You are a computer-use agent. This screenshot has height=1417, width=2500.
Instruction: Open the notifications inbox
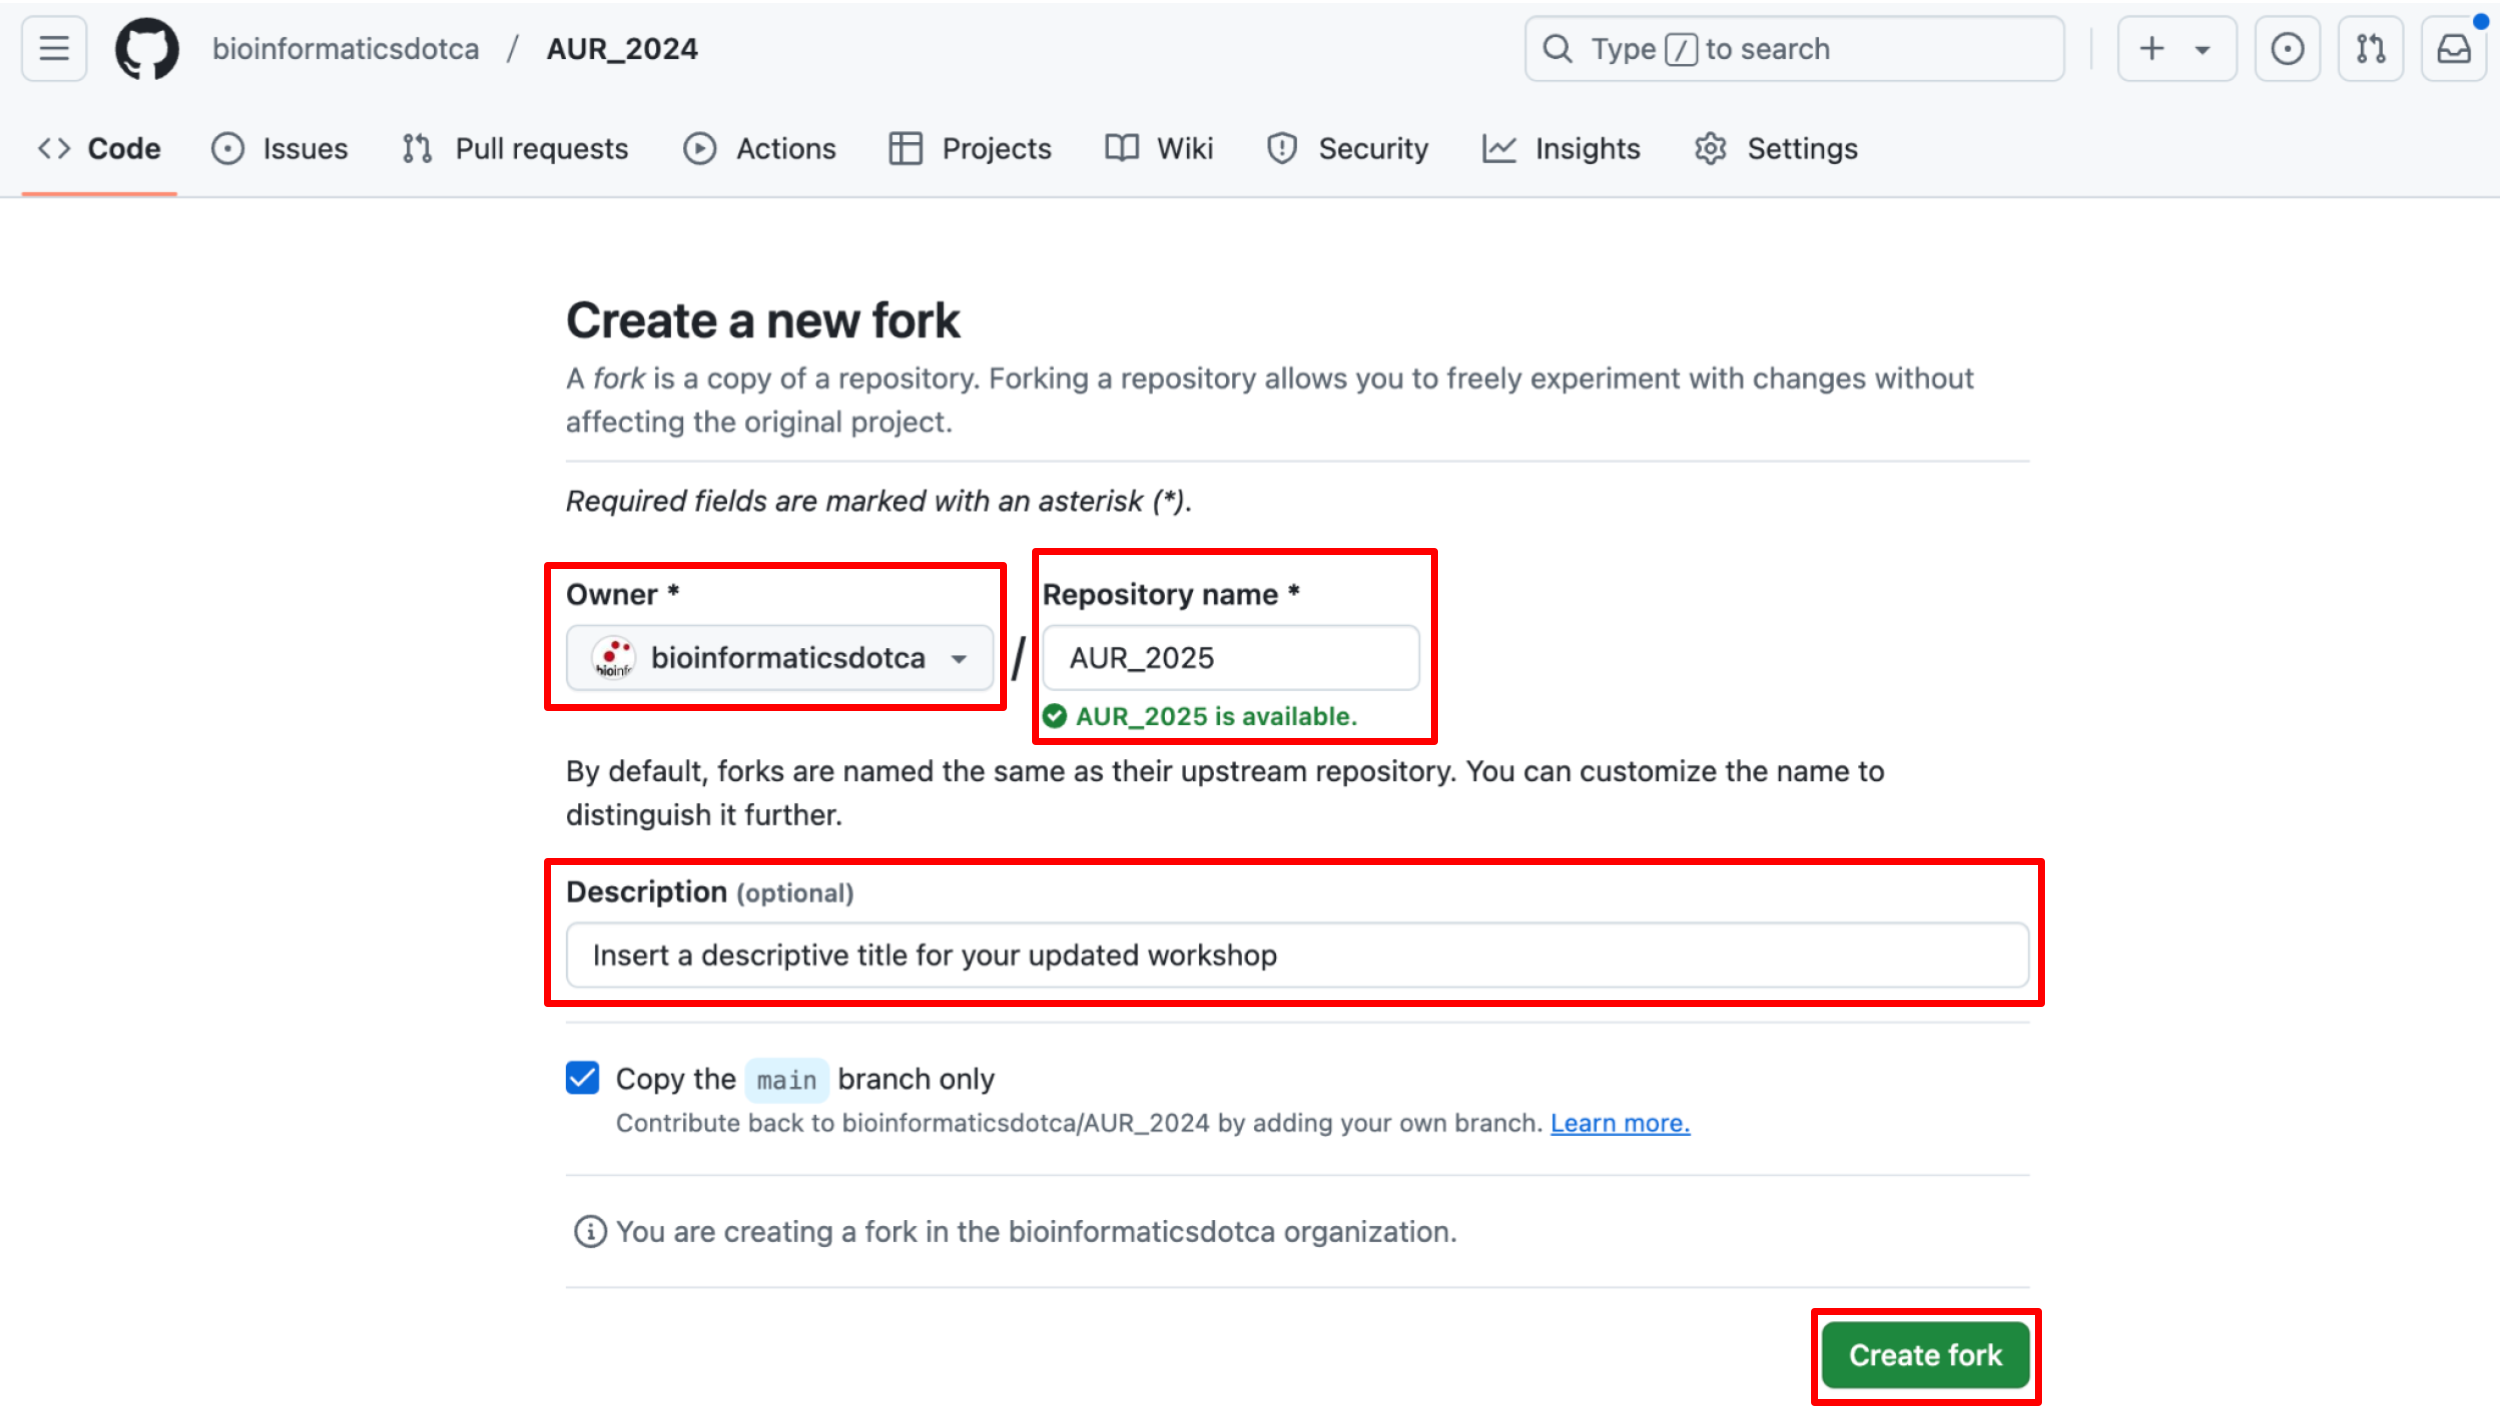point(2454,48)
